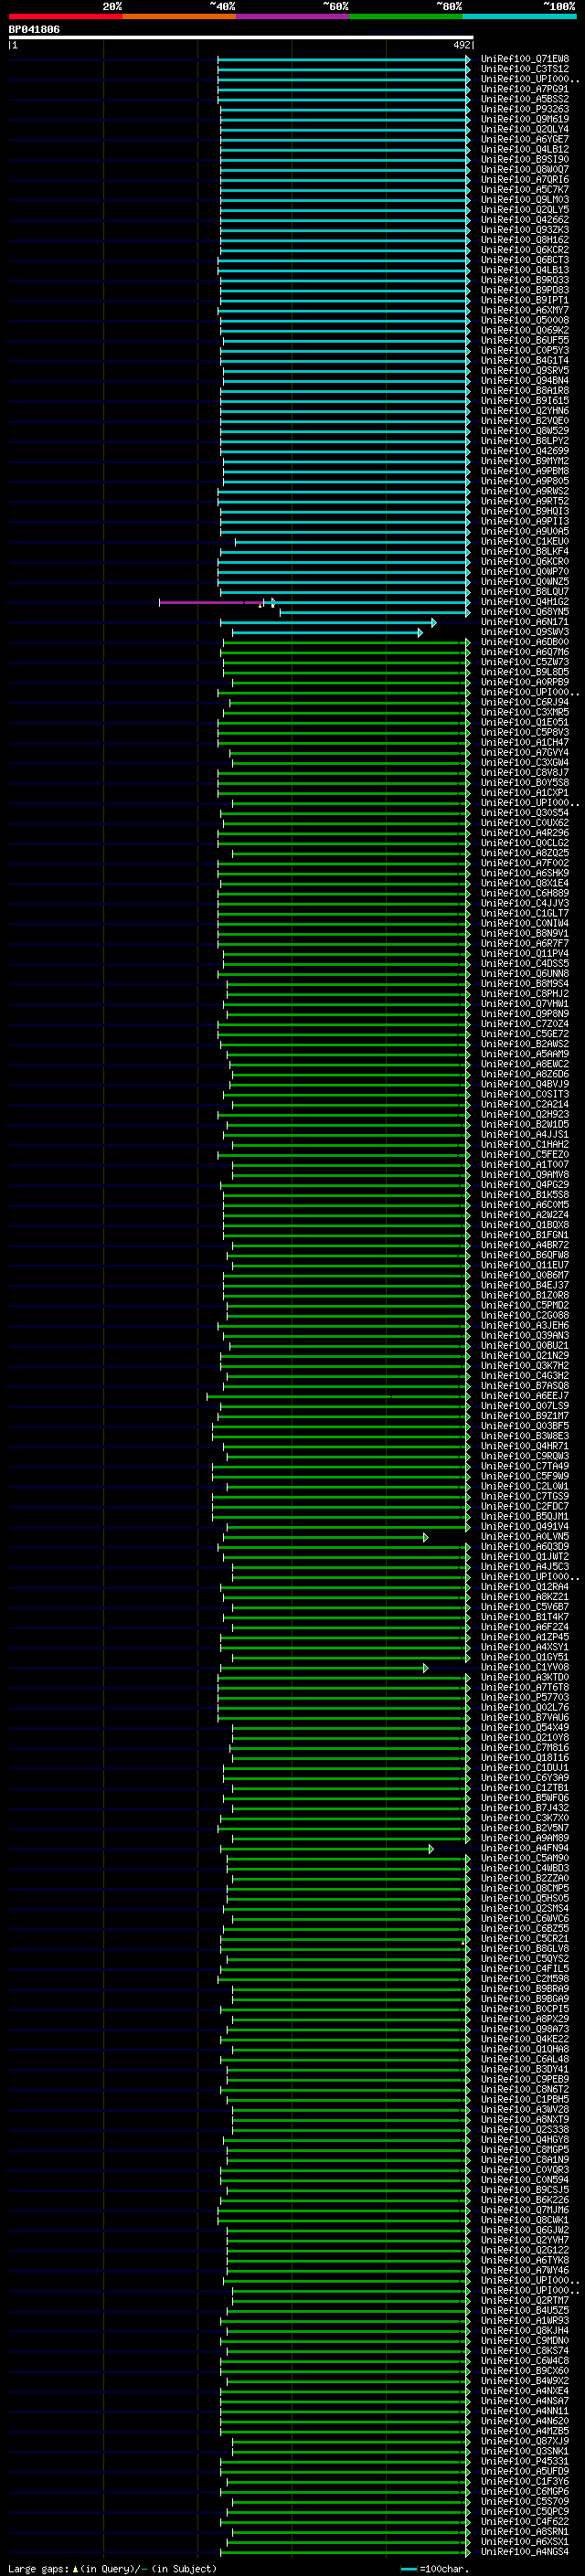The image size is (585, 2576).
Task: Select hit label UniRef100_Q9LM03
Action: pyautogui.click(x=525, y=199)
